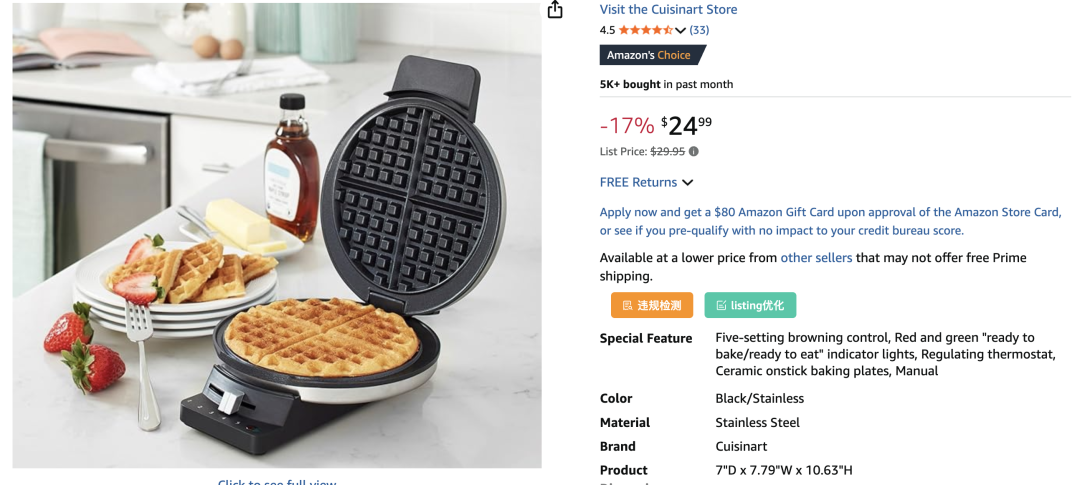
Task: Expand the FREE Returns chevron
Action: [687, 183]
